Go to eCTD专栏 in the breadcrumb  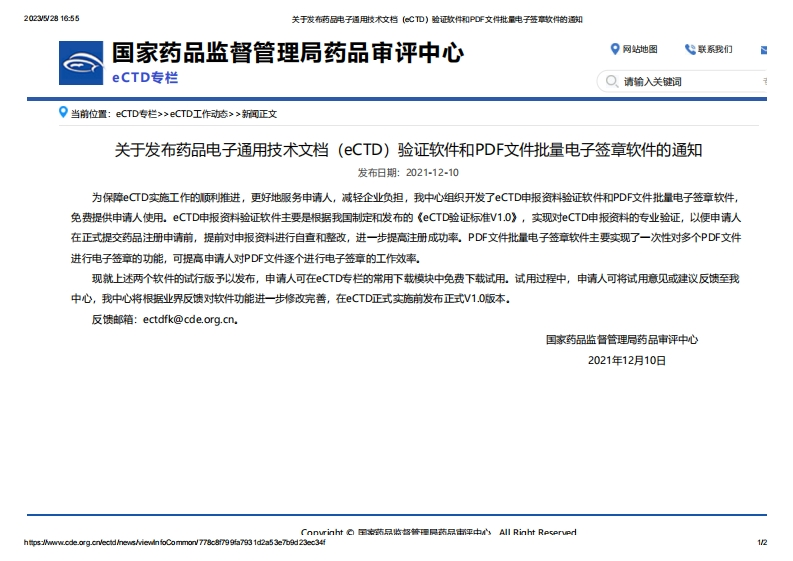pos(137,114)
